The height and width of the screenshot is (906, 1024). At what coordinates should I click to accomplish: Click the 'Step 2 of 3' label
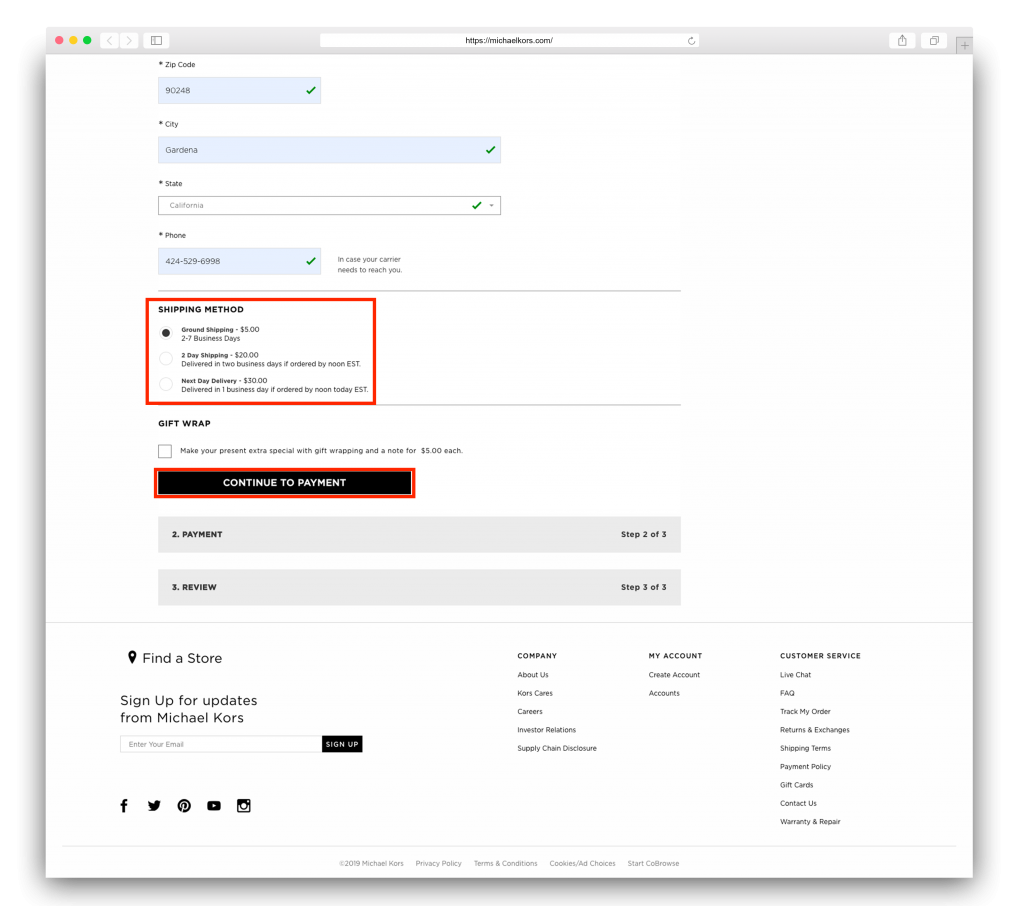(643, 534)
